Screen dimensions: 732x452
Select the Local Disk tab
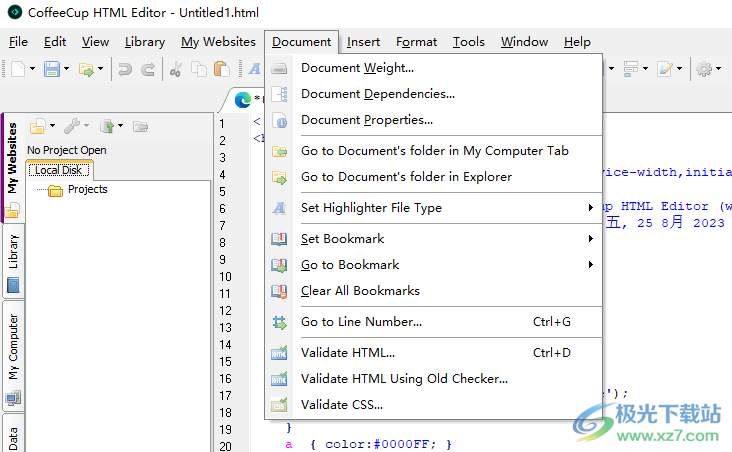tap(59, 170)
